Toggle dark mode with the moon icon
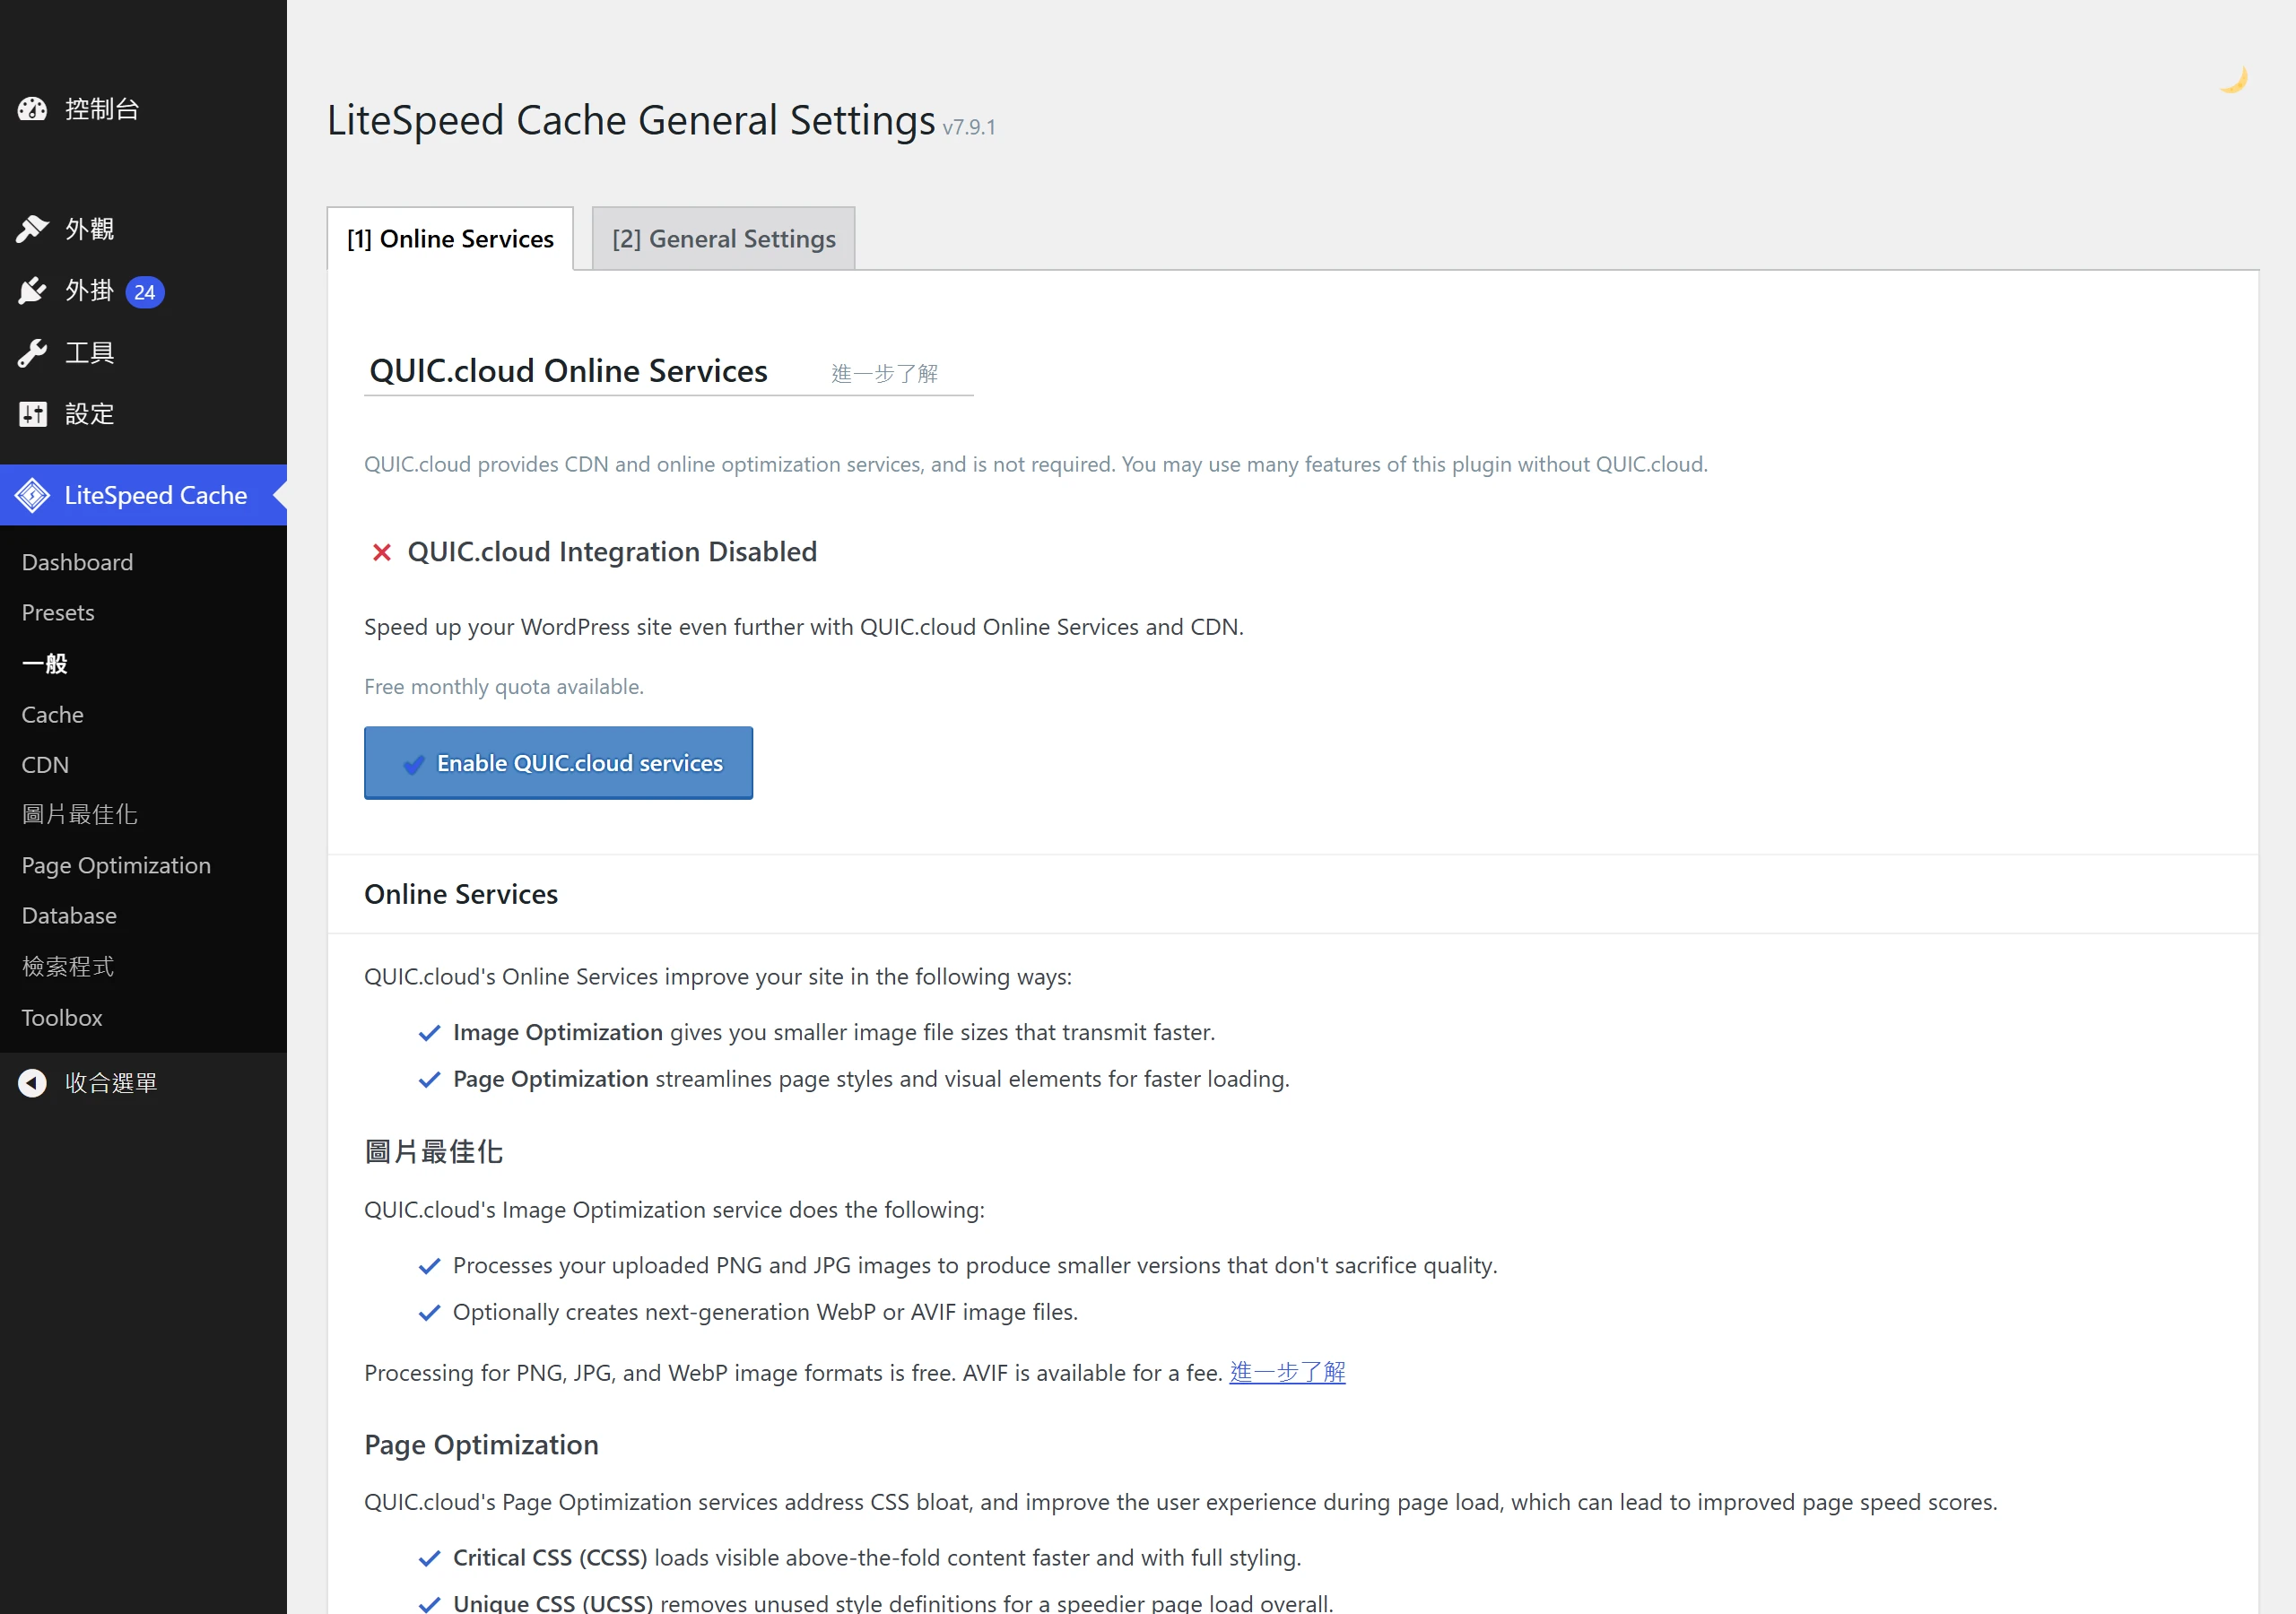Image resolution: width=2296 pixels, height=1614 pixels. 2232,80
